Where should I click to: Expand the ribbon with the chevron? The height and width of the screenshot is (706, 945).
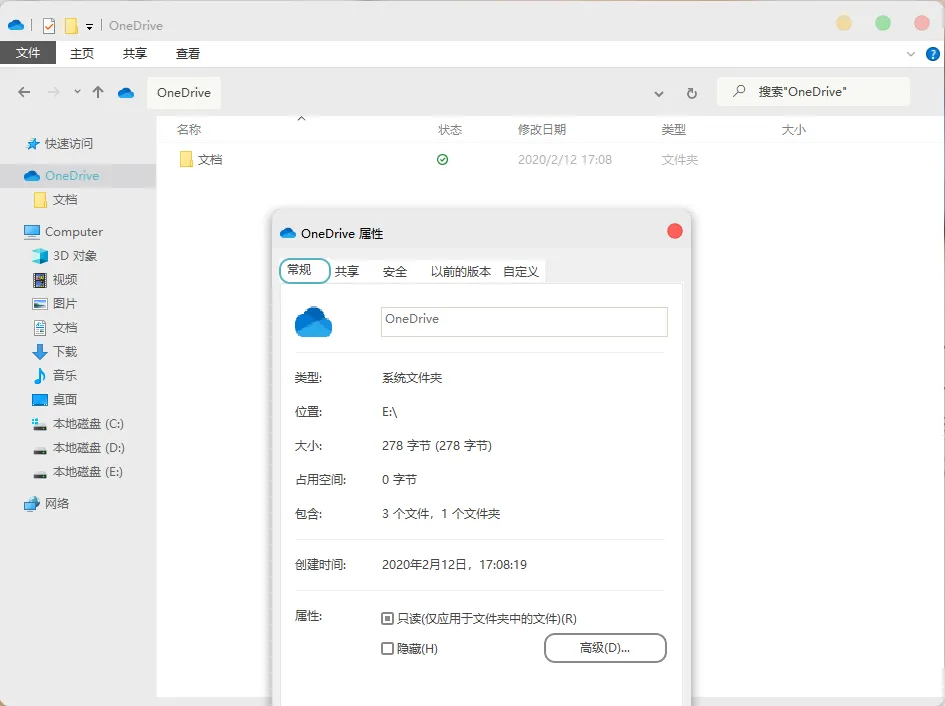coord(911,54)
